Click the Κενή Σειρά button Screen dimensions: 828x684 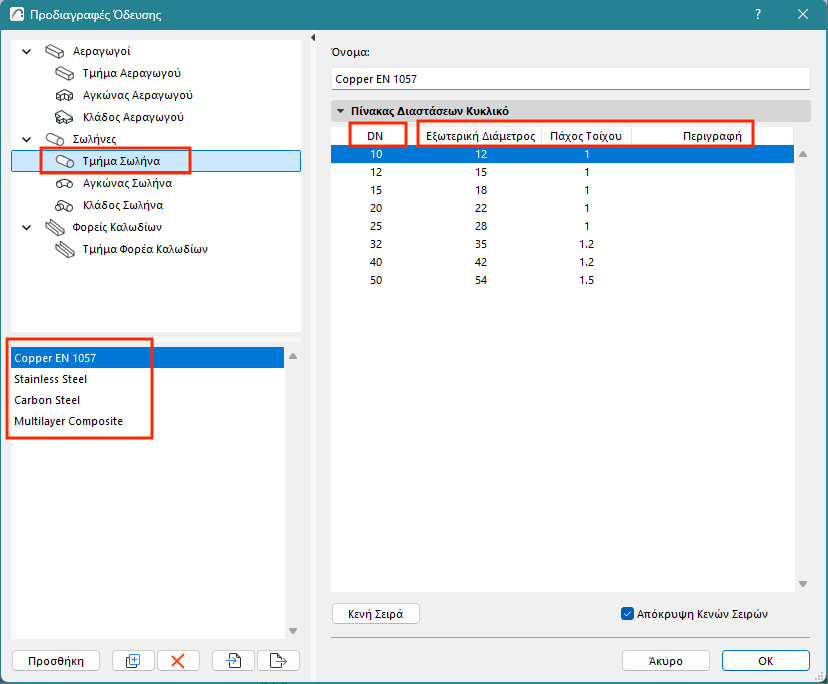(x=375, y=614)
